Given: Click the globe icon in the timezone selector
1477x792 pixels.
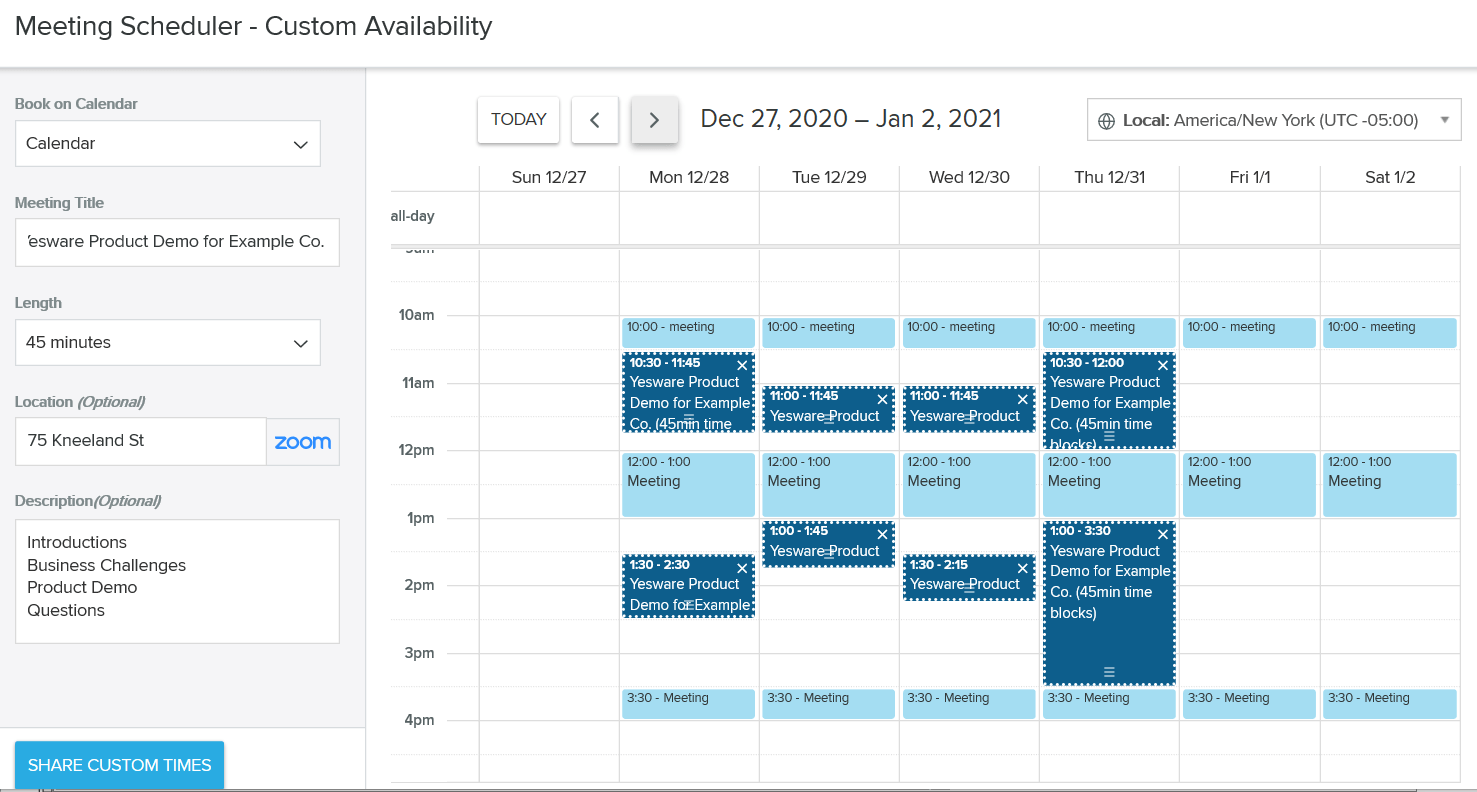Looking at the screenshot, I should 1106,119.
